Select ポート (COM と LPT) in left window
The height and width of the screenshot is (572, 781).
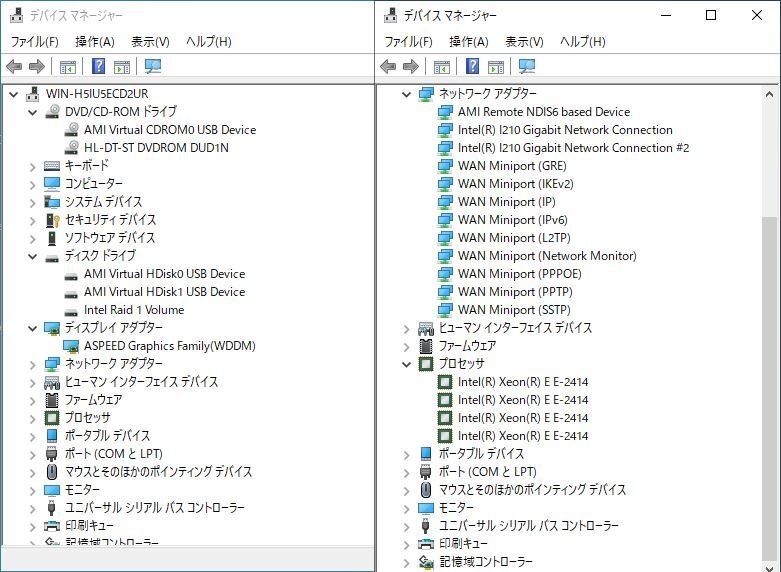114,454
